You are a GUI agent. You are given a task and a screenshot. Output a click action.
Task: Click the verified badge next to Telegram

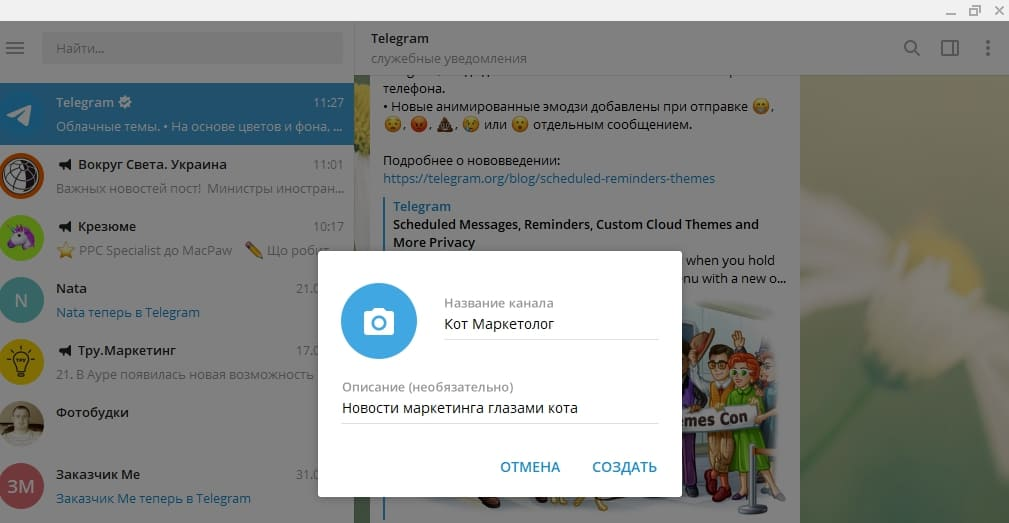pyautogui.click(x=125, y=102)
